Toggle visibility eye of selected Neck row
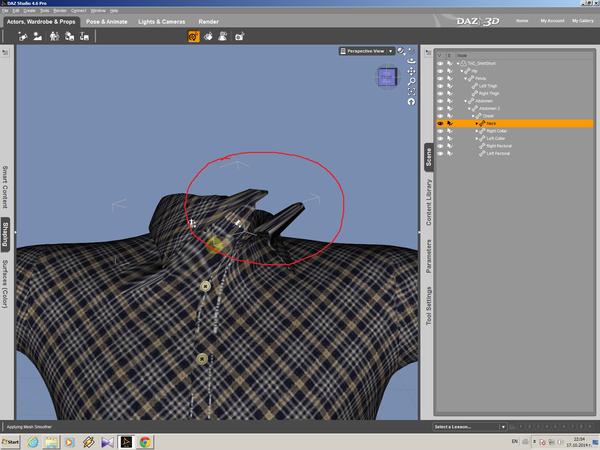Viewport: 600px width, 450px height. point(440,123)
